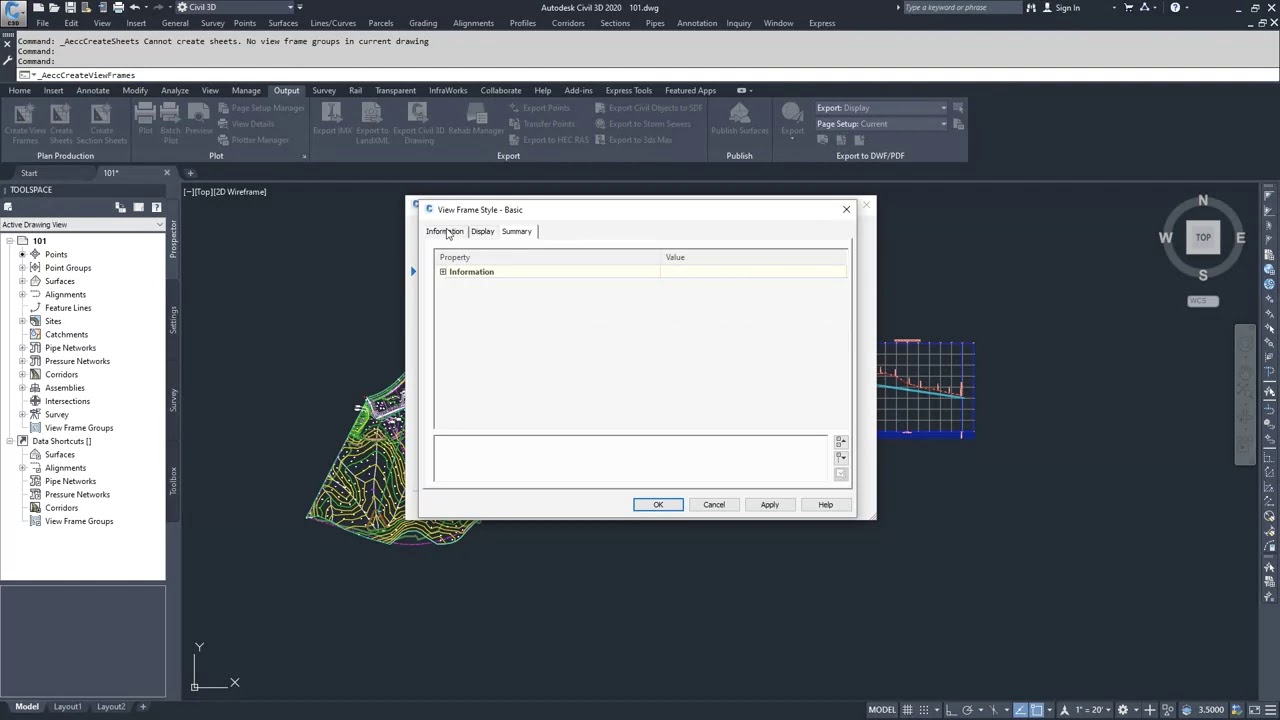Expand the Surfaces node under 101

22,281
